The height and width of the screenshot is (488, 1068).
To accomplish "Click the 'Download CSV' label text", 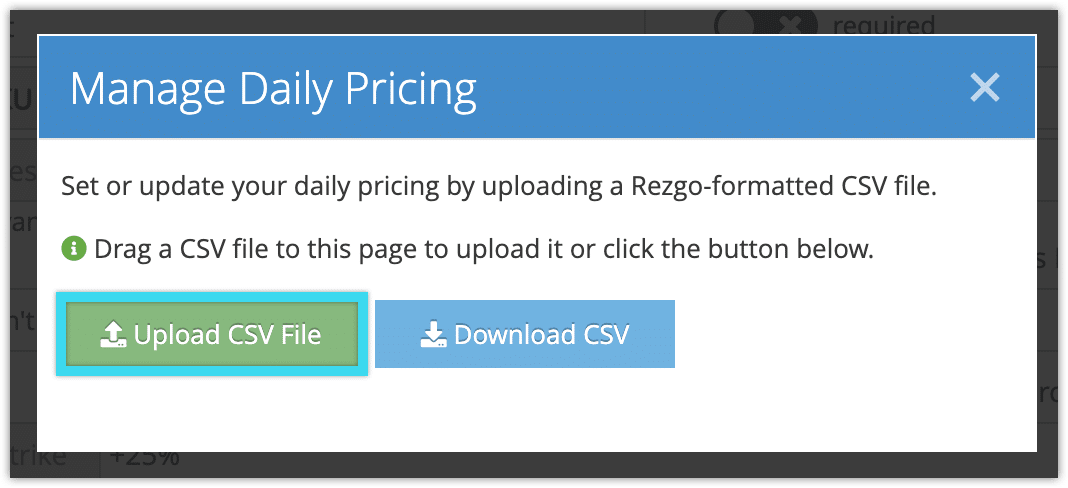I will pos(541,335).
